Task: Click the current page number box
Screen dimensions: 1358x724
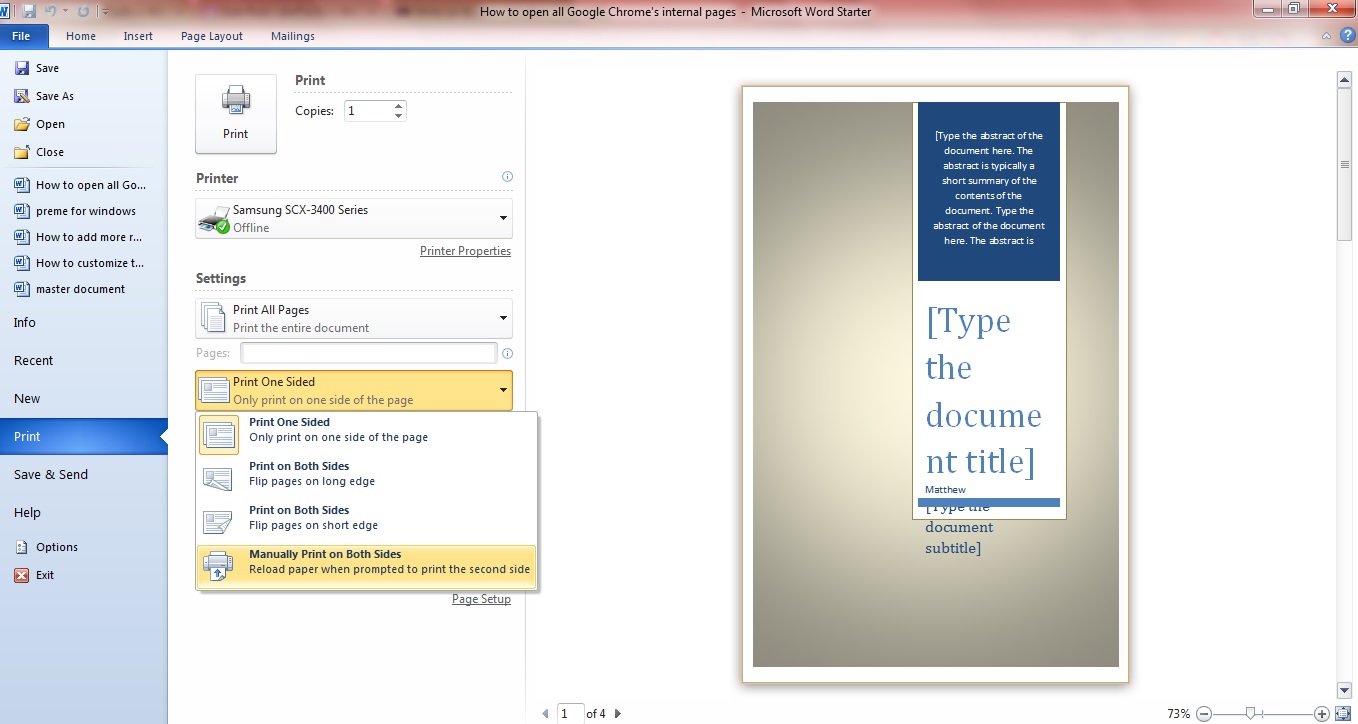Action: [571, 713]
